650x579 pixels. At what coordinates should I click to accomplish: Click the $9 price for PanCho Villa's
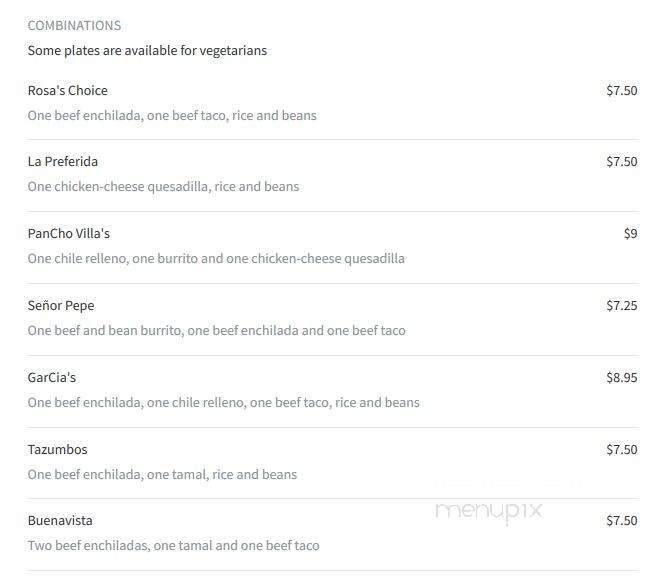(x=631, y=233)
